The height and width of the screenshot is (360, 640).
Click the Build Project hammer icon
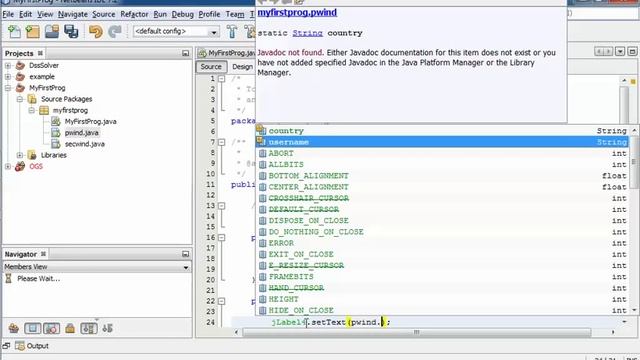click(232, 31)
